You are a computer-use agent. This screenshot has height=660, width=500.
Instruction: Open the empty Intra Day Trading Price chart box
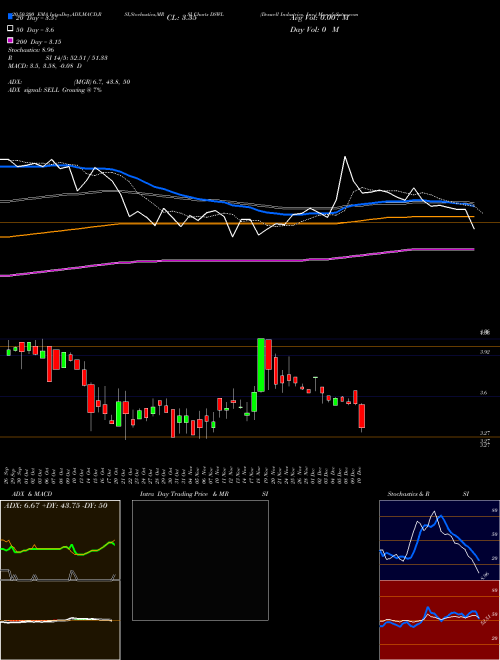coord(200,560)
